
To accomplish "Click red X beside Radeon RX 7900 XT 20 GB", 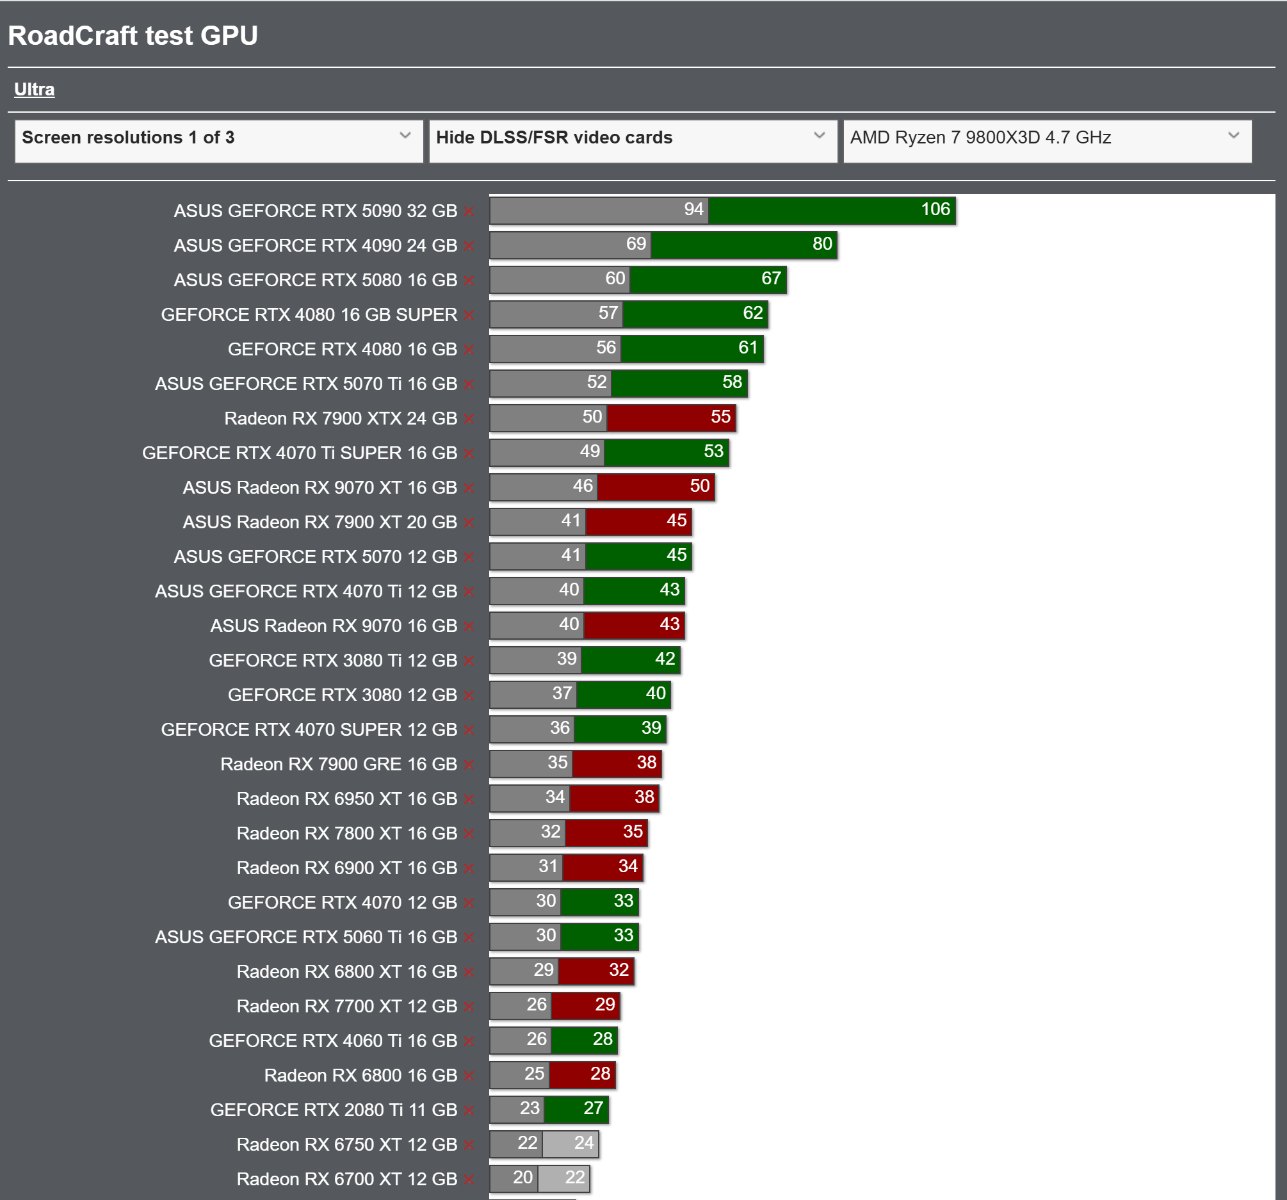I will coord(468,523).
